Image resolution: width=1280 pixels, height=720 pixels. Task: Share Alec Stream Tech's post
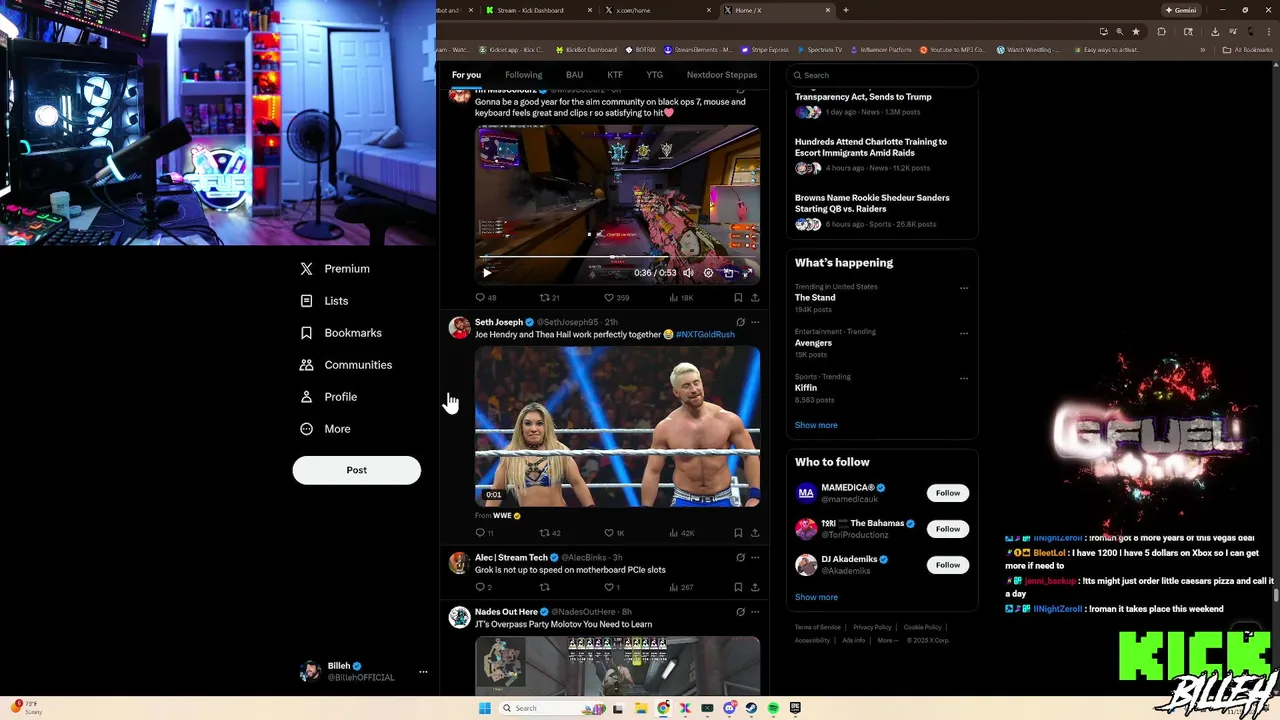755,587
